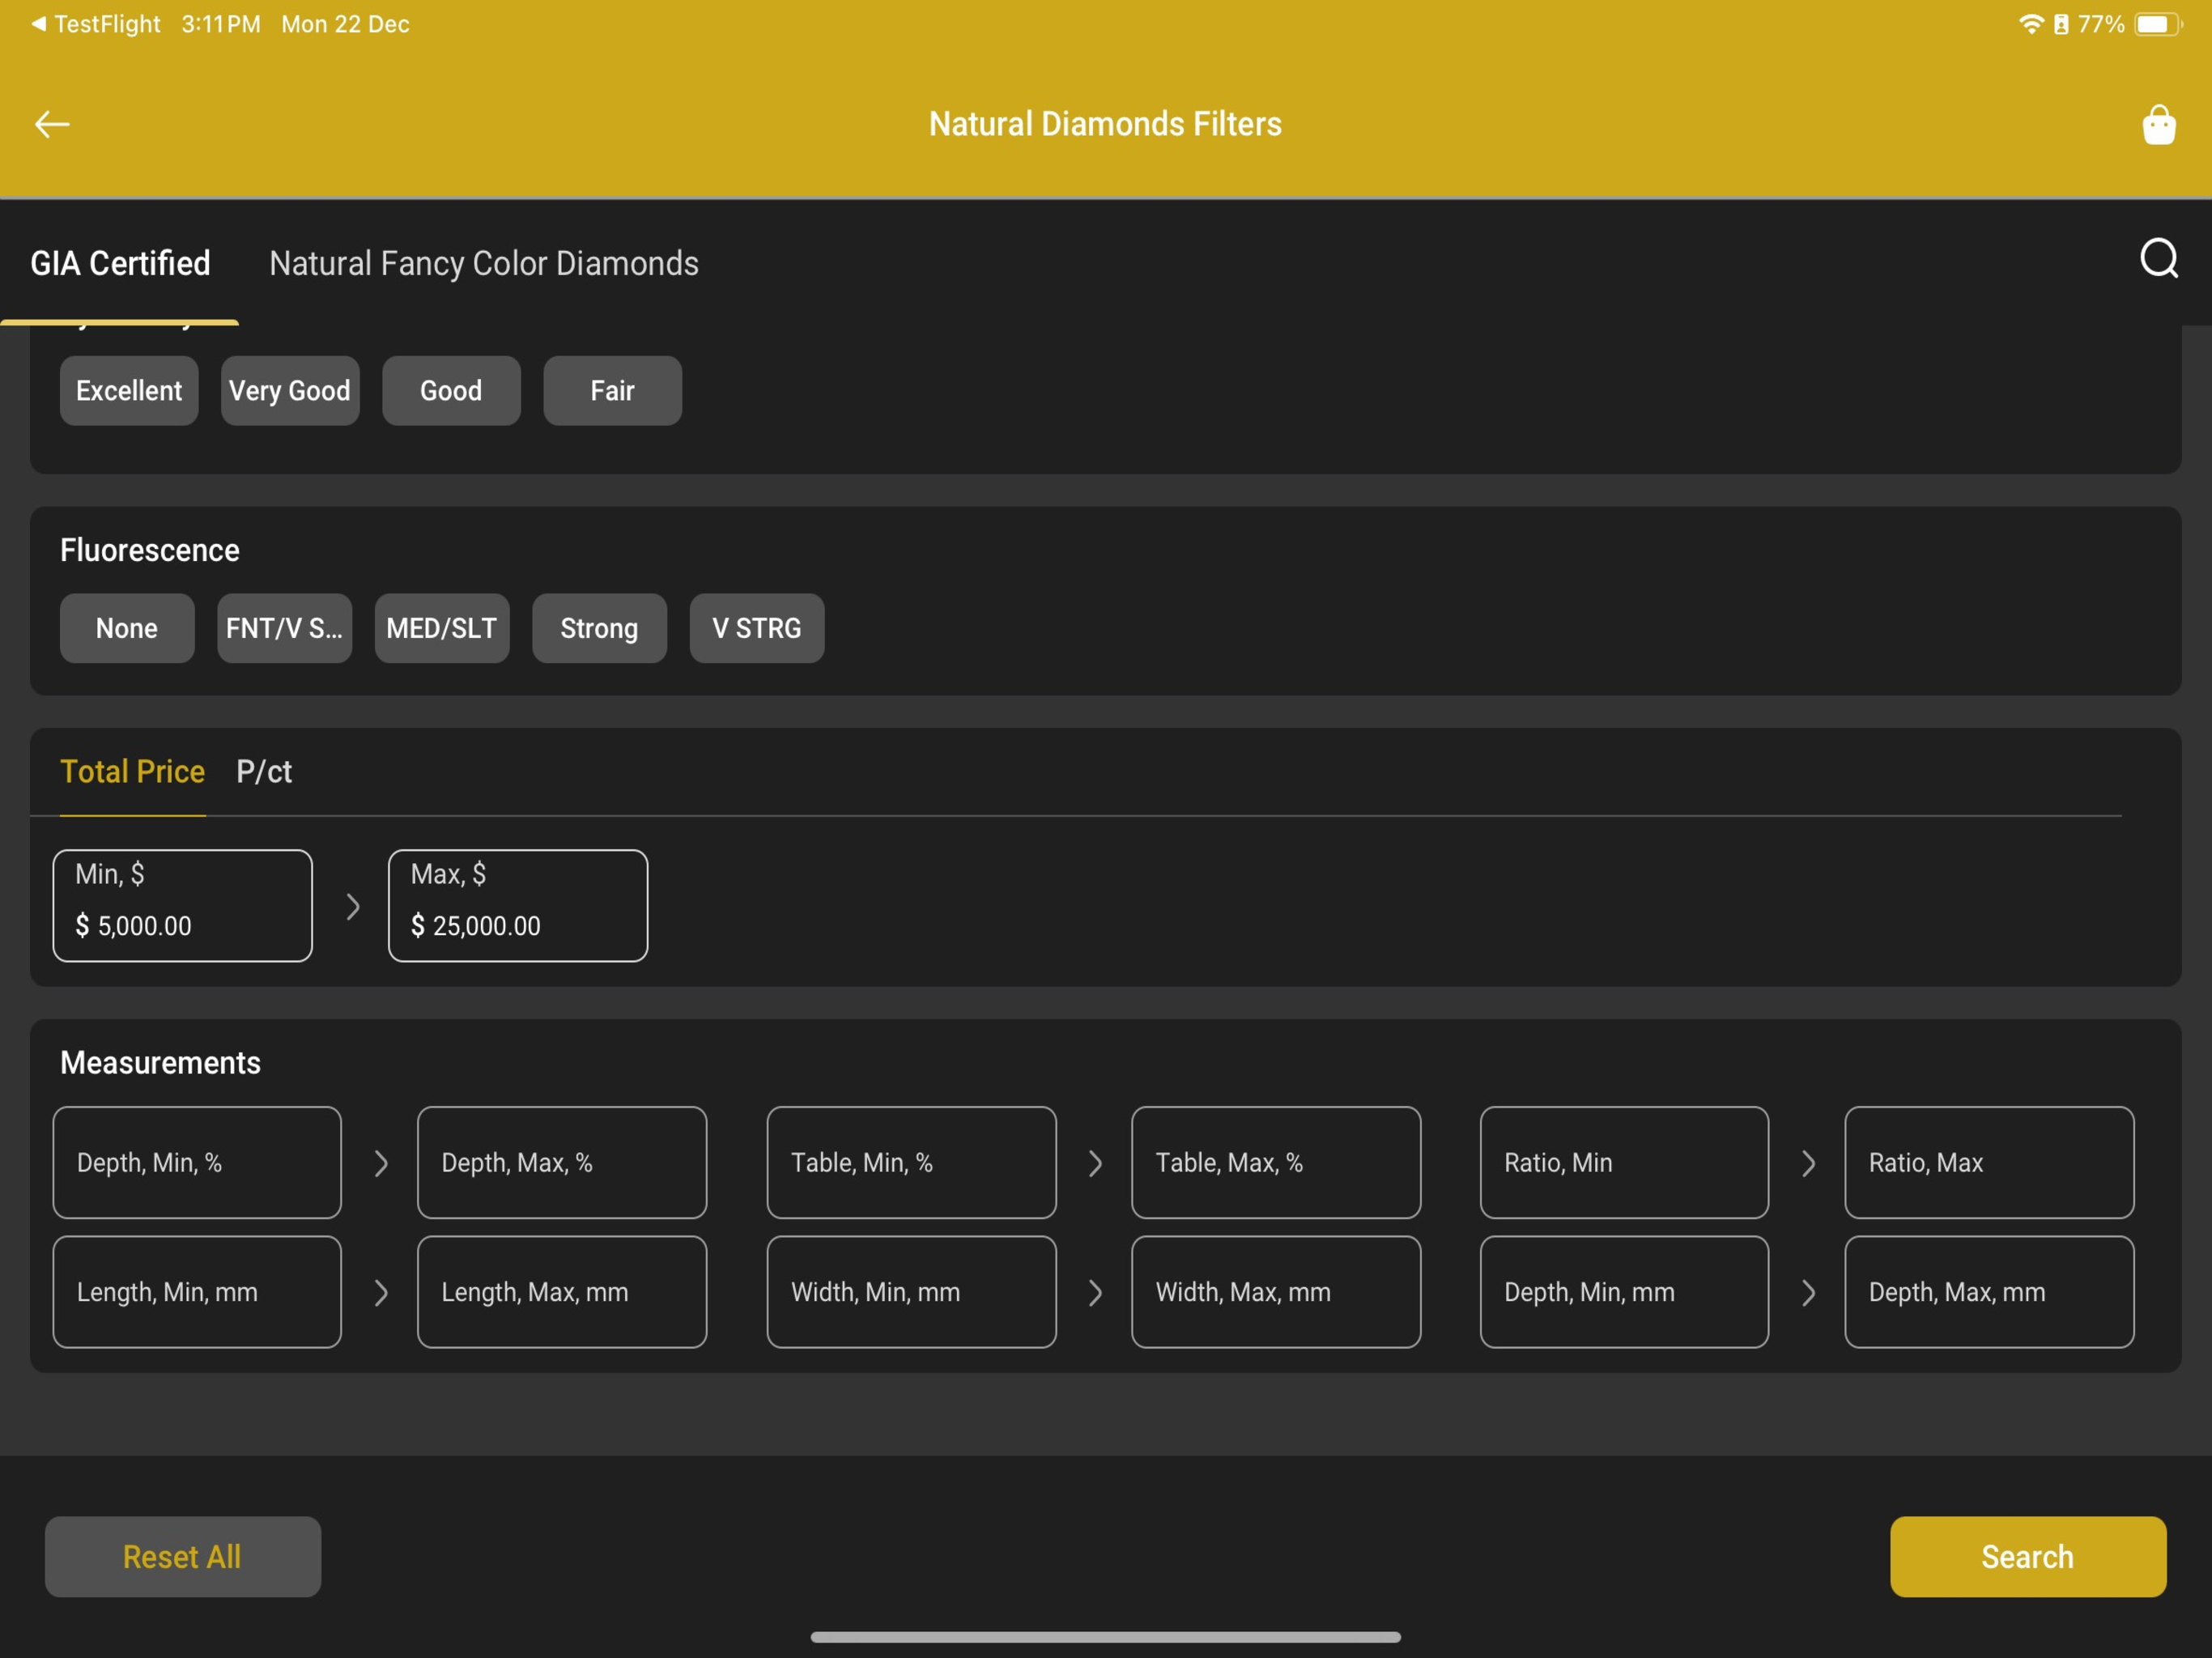Tap chevron between Depth mm fields
Image resolution: width=2212 pixels, height=1658 pixels.
(x=1808, y=1293)
